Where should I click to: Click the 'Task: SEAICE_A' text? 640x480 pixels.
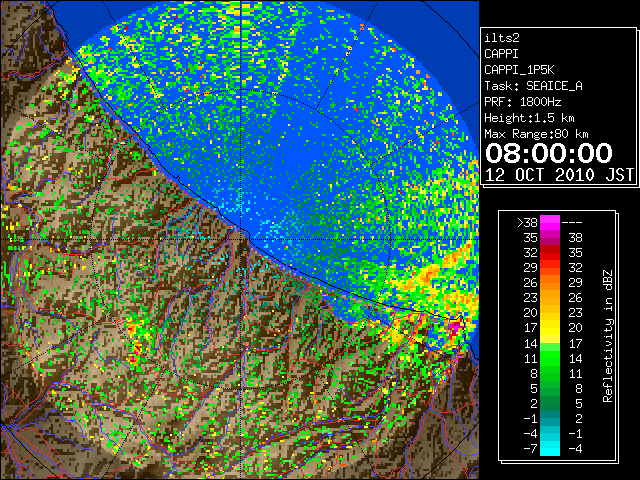[533, 86]
